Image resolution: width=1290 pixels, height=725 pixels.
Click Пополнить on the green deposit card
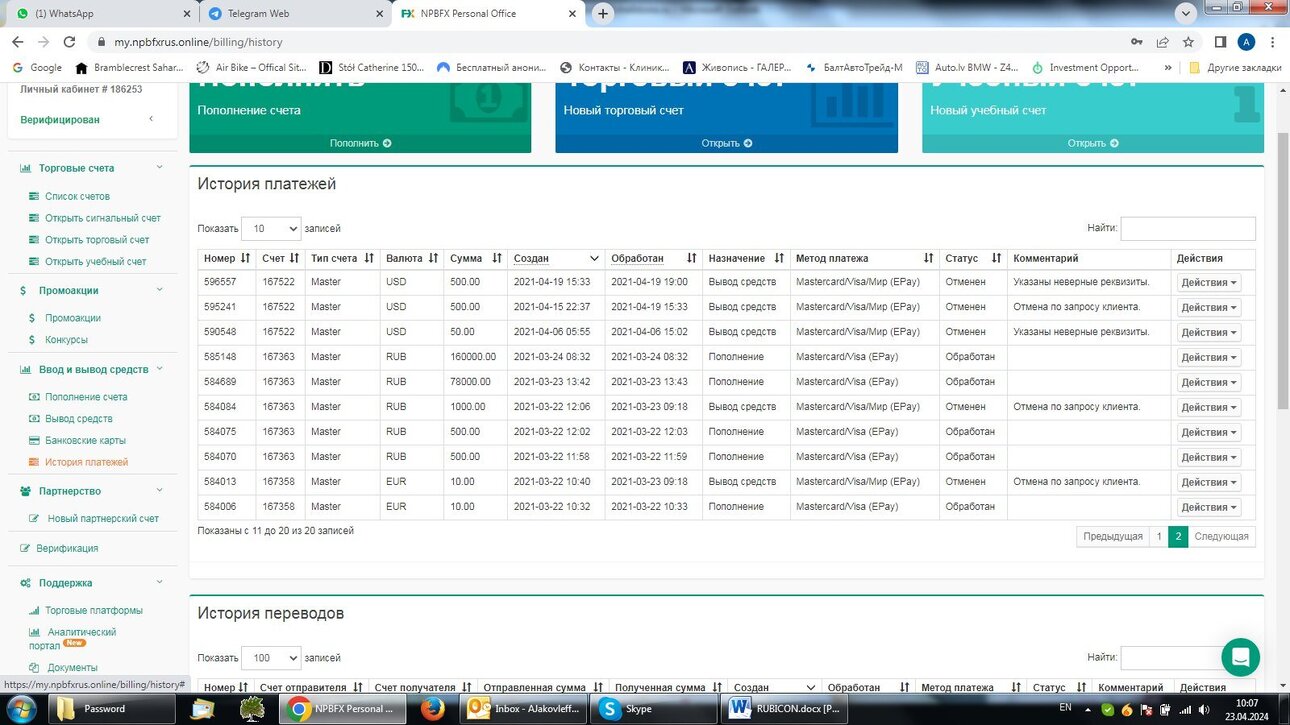pos(360,143)
